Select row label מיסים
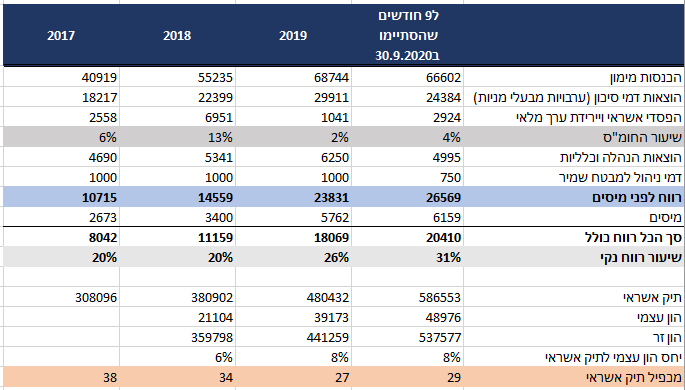The height and width of the screenshot is (390, 685). coord(665,218)
